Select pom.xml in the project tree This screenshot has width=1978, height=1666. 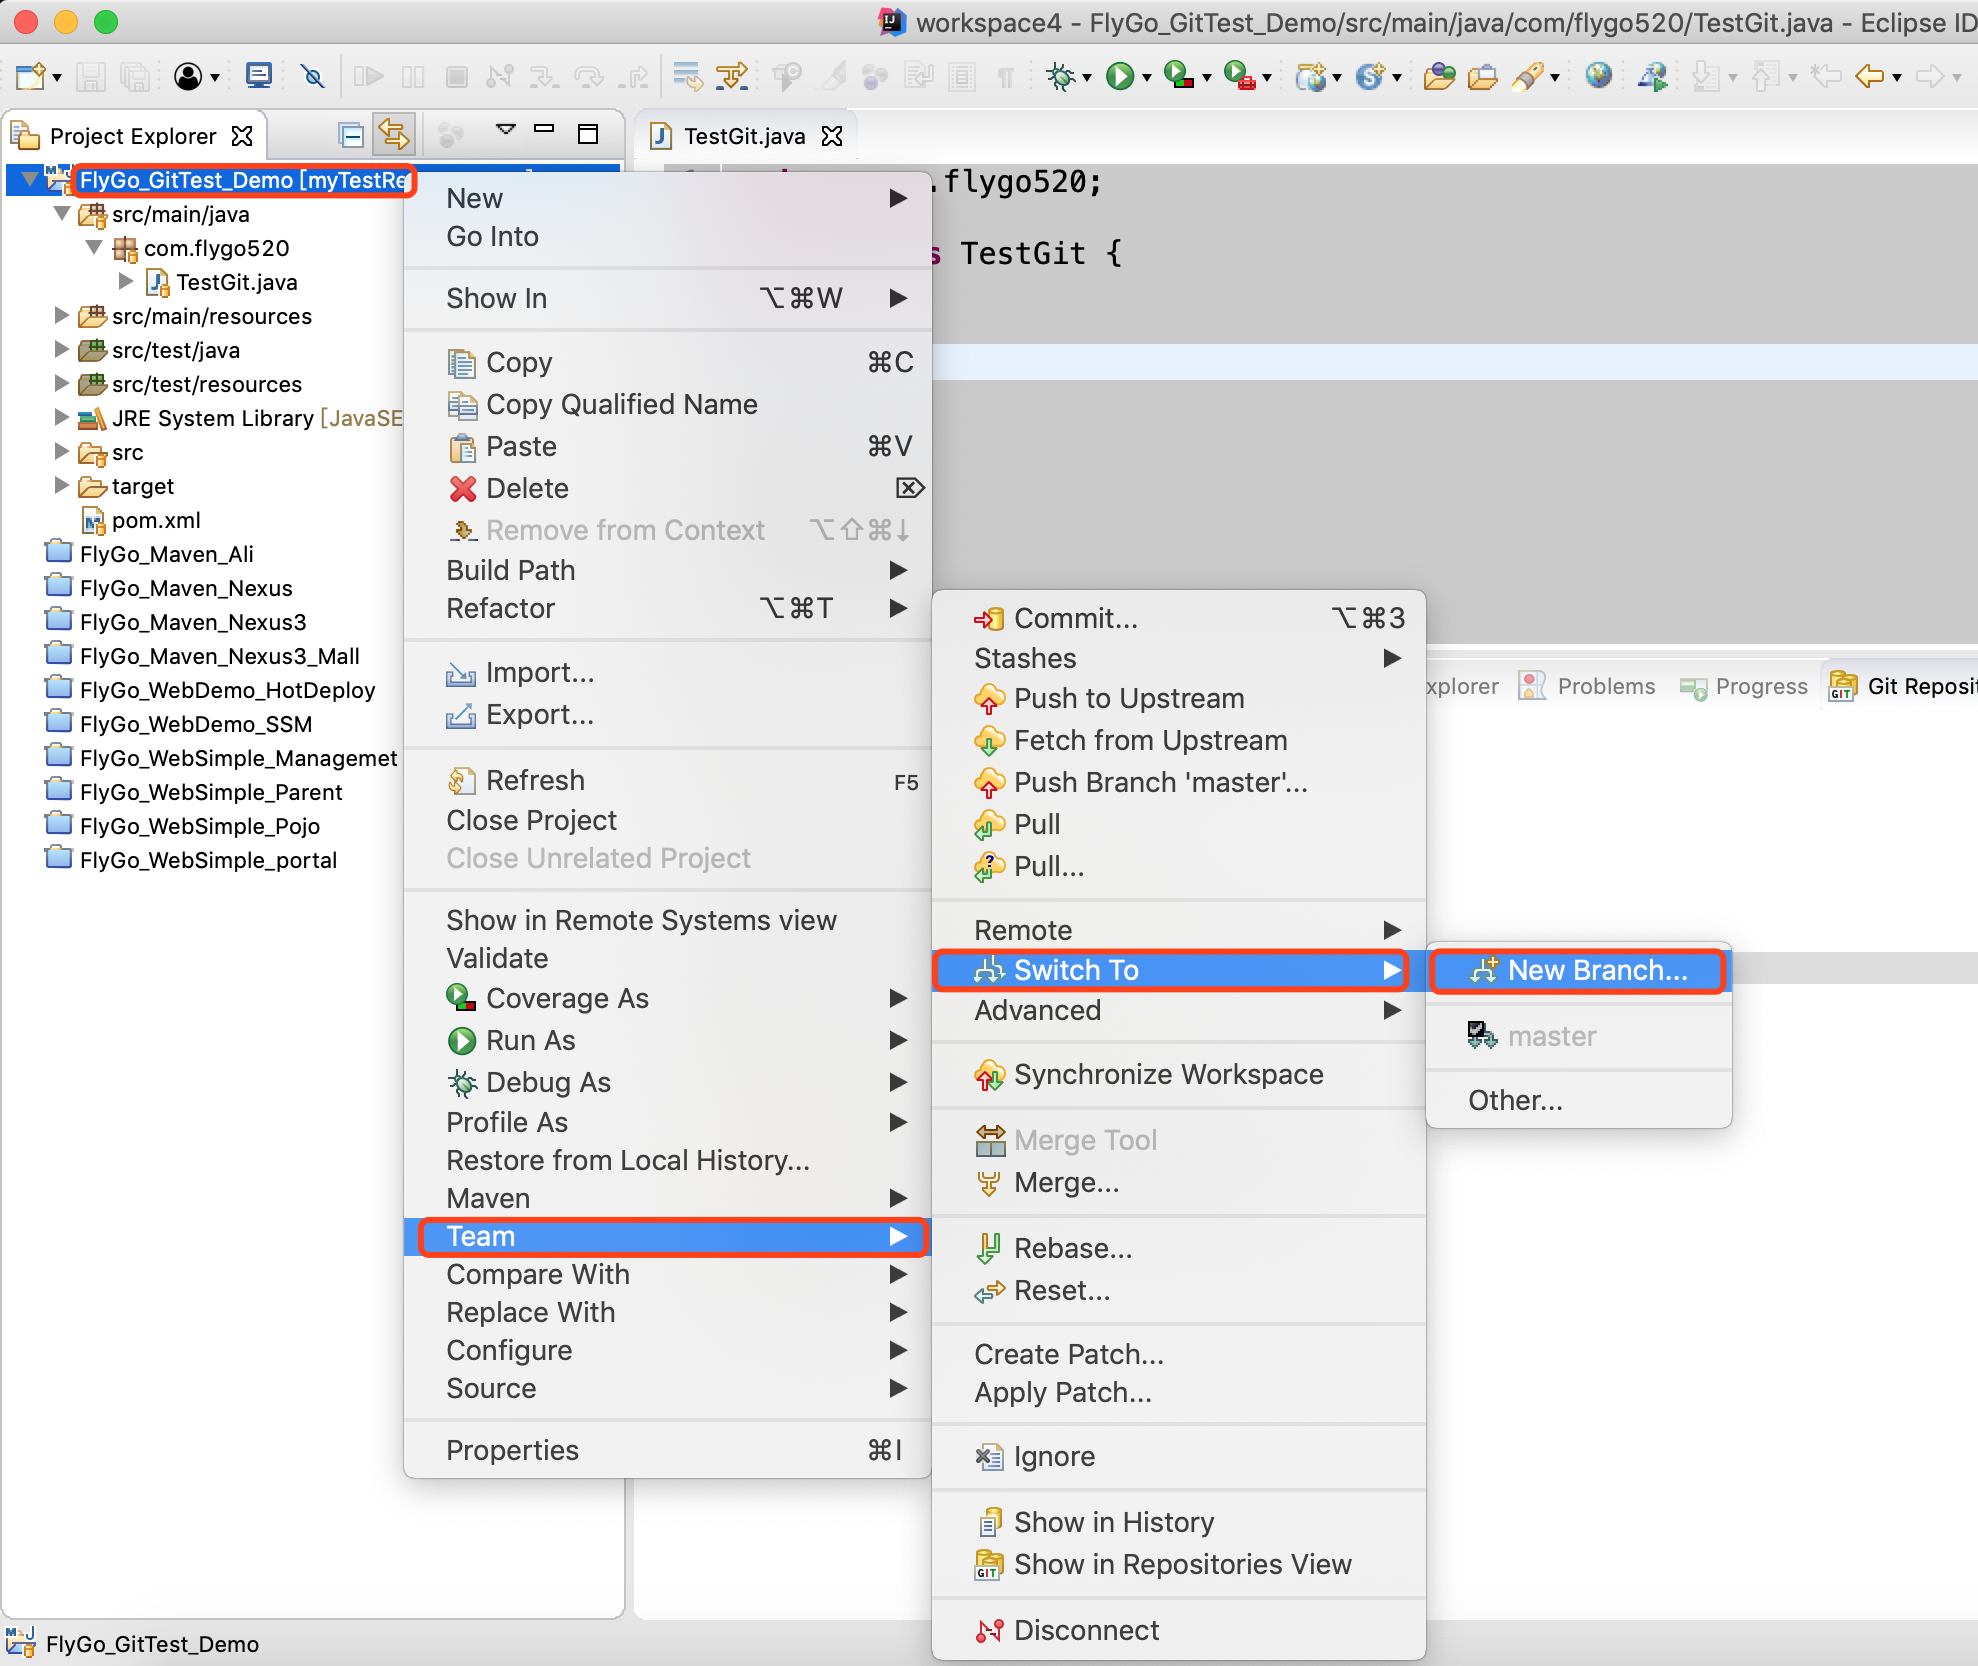156,520
